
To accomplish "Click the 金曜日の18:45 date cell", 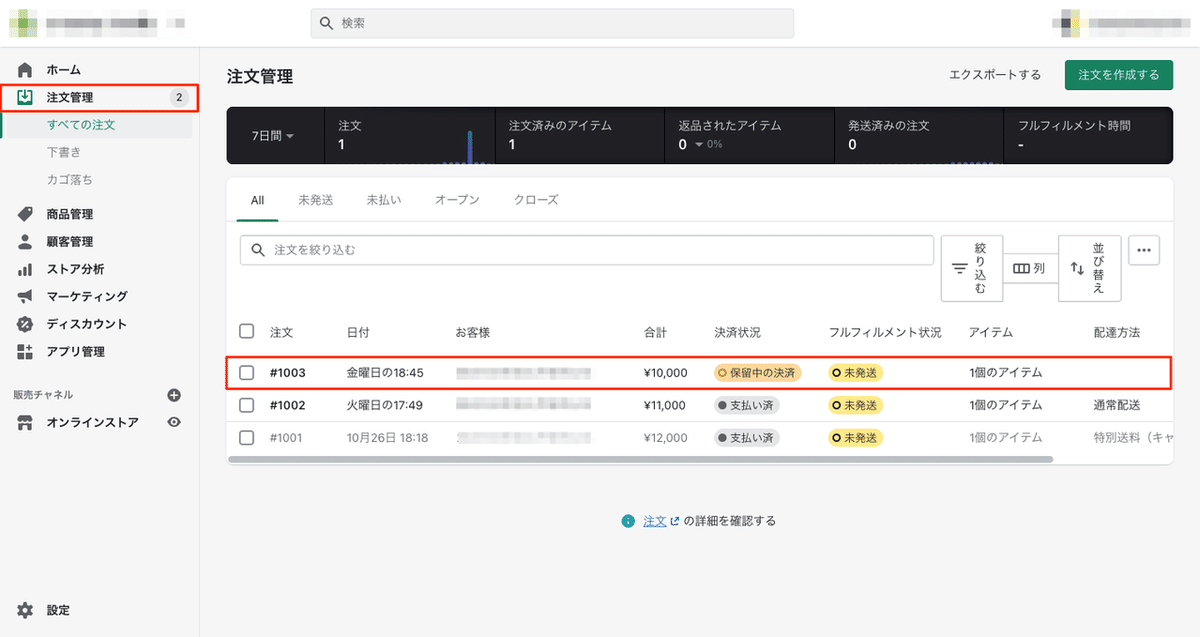I will click(385, 373).
